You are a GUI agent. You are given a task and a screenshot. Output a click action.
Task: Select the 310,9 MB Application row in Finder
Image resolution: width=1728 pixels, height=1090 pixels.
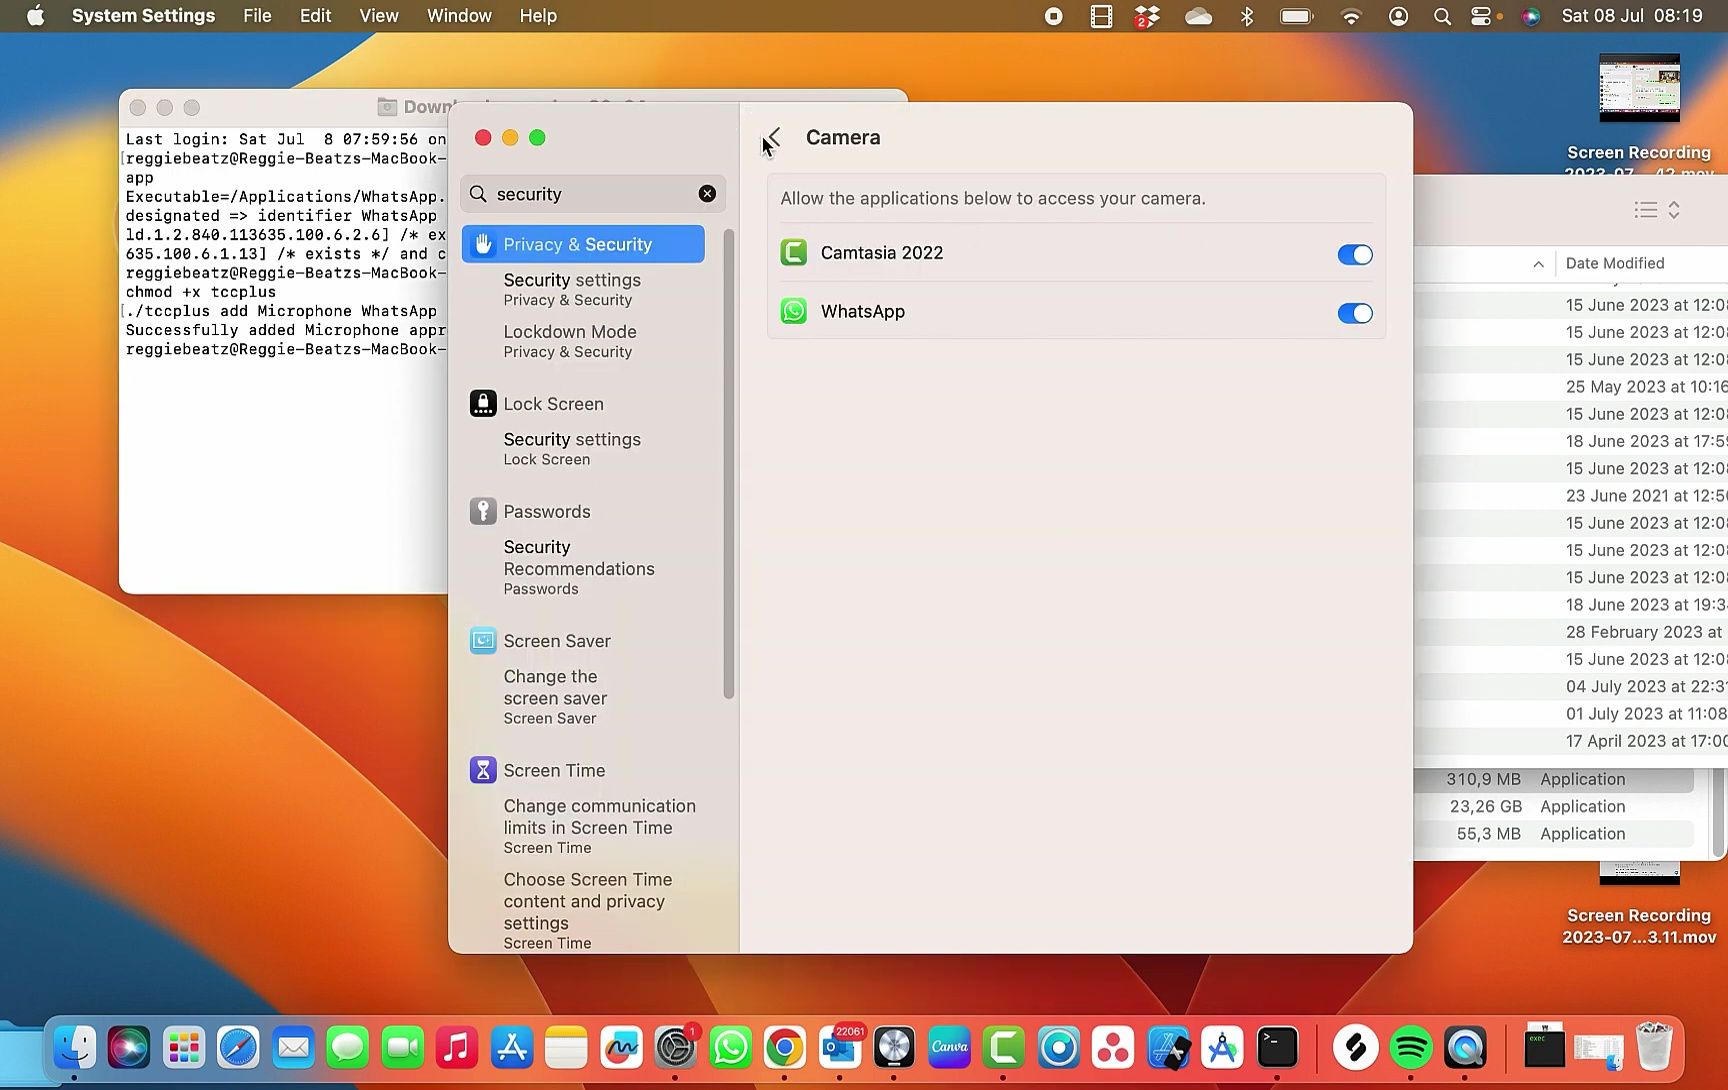pos(1554,780)
